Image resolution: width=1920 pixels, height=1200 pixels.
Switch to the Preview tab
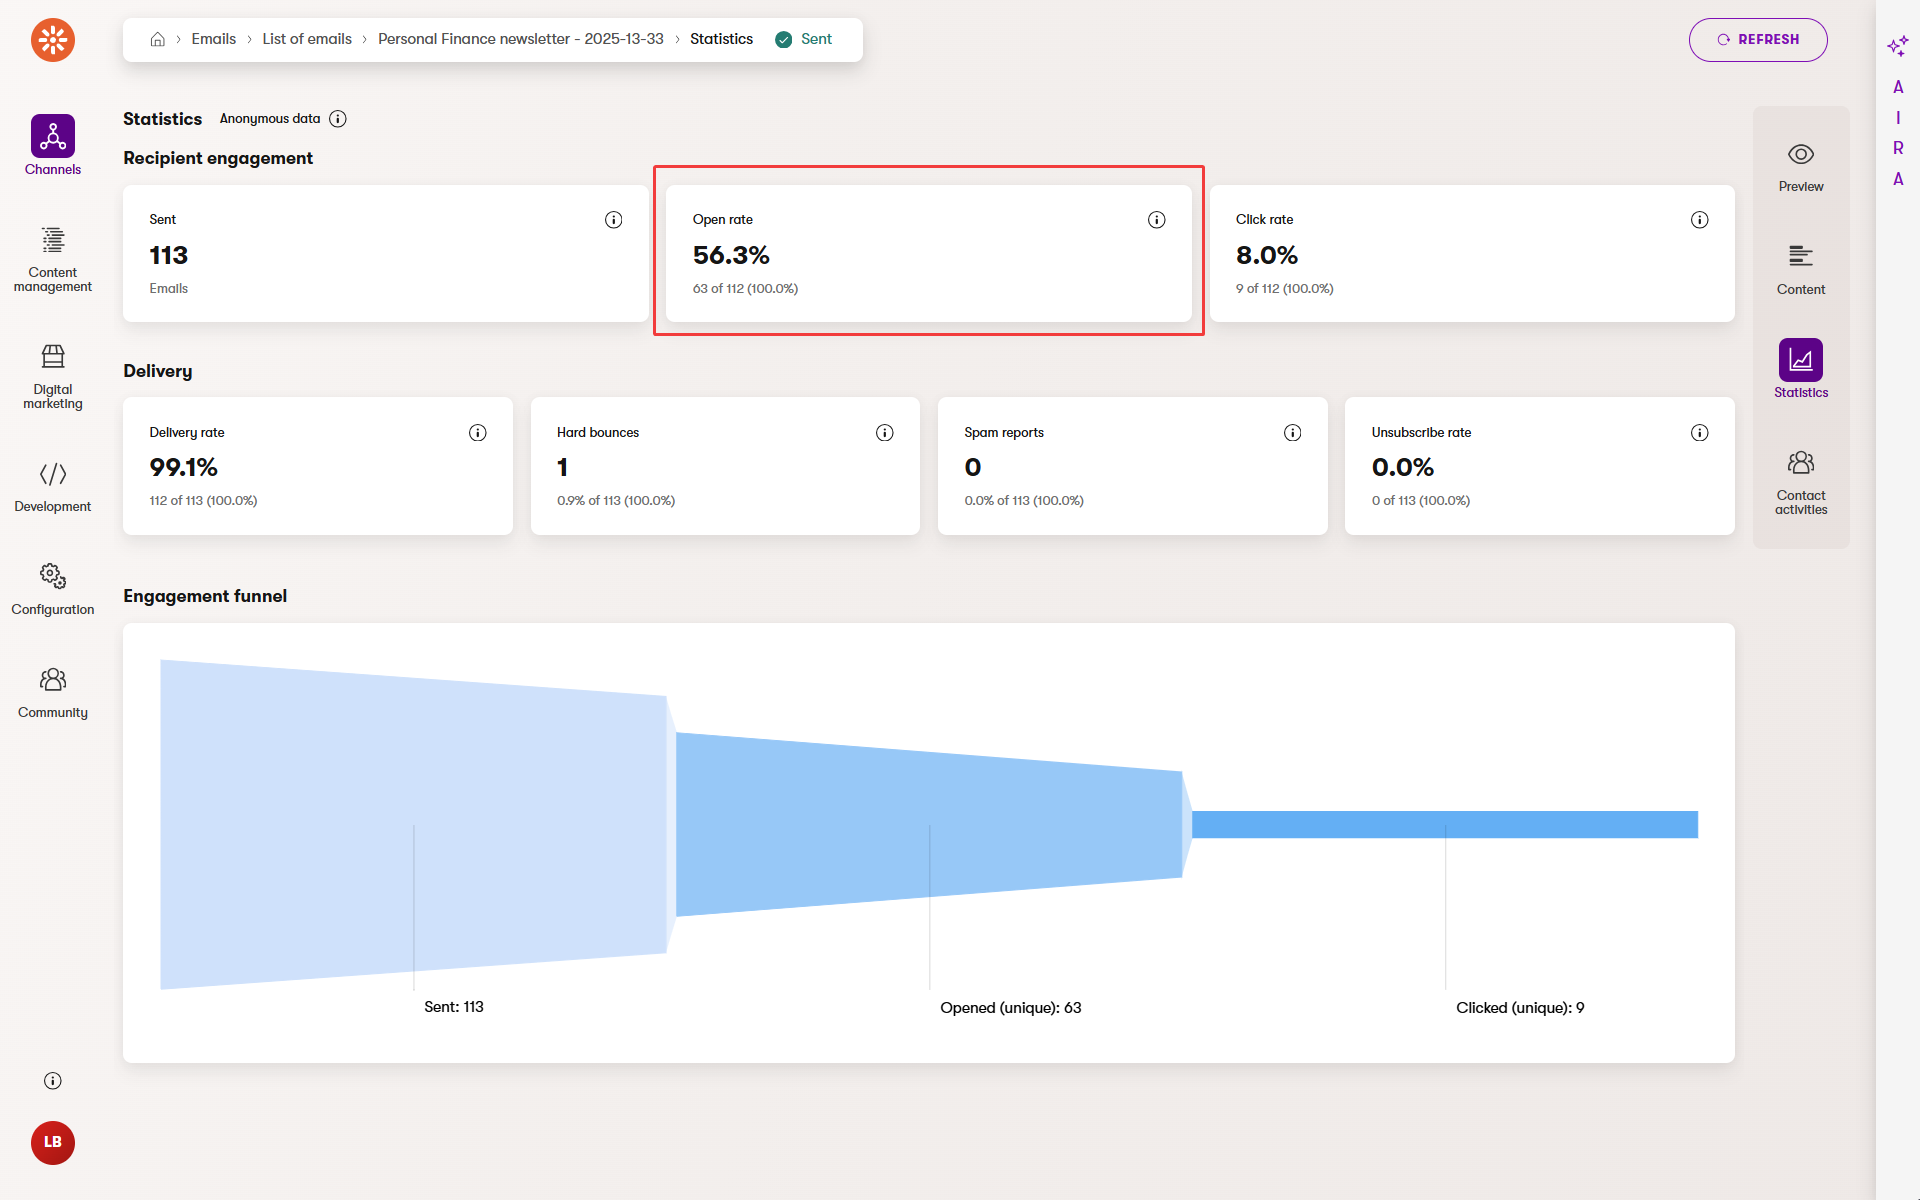click(1800, 167)
